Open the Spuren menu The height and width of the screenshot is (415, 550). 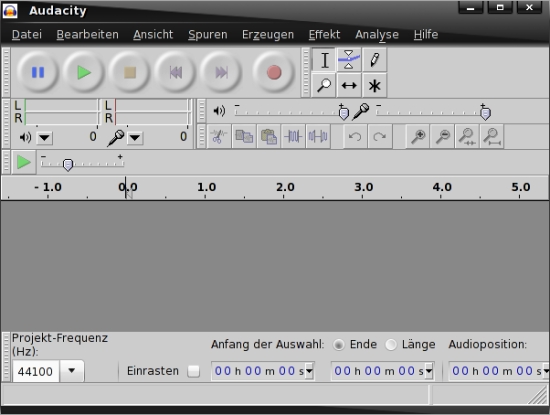208,34
